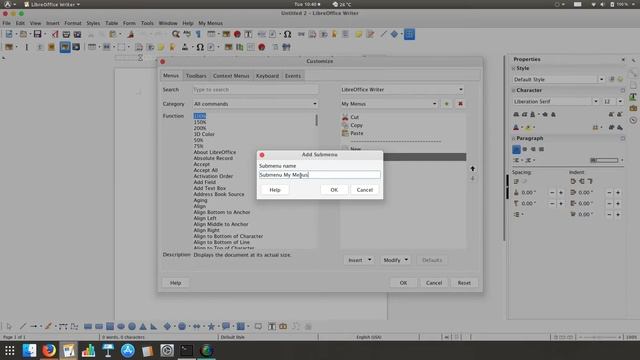
Task: Switch to the Events tab
Action: [293, 76]
